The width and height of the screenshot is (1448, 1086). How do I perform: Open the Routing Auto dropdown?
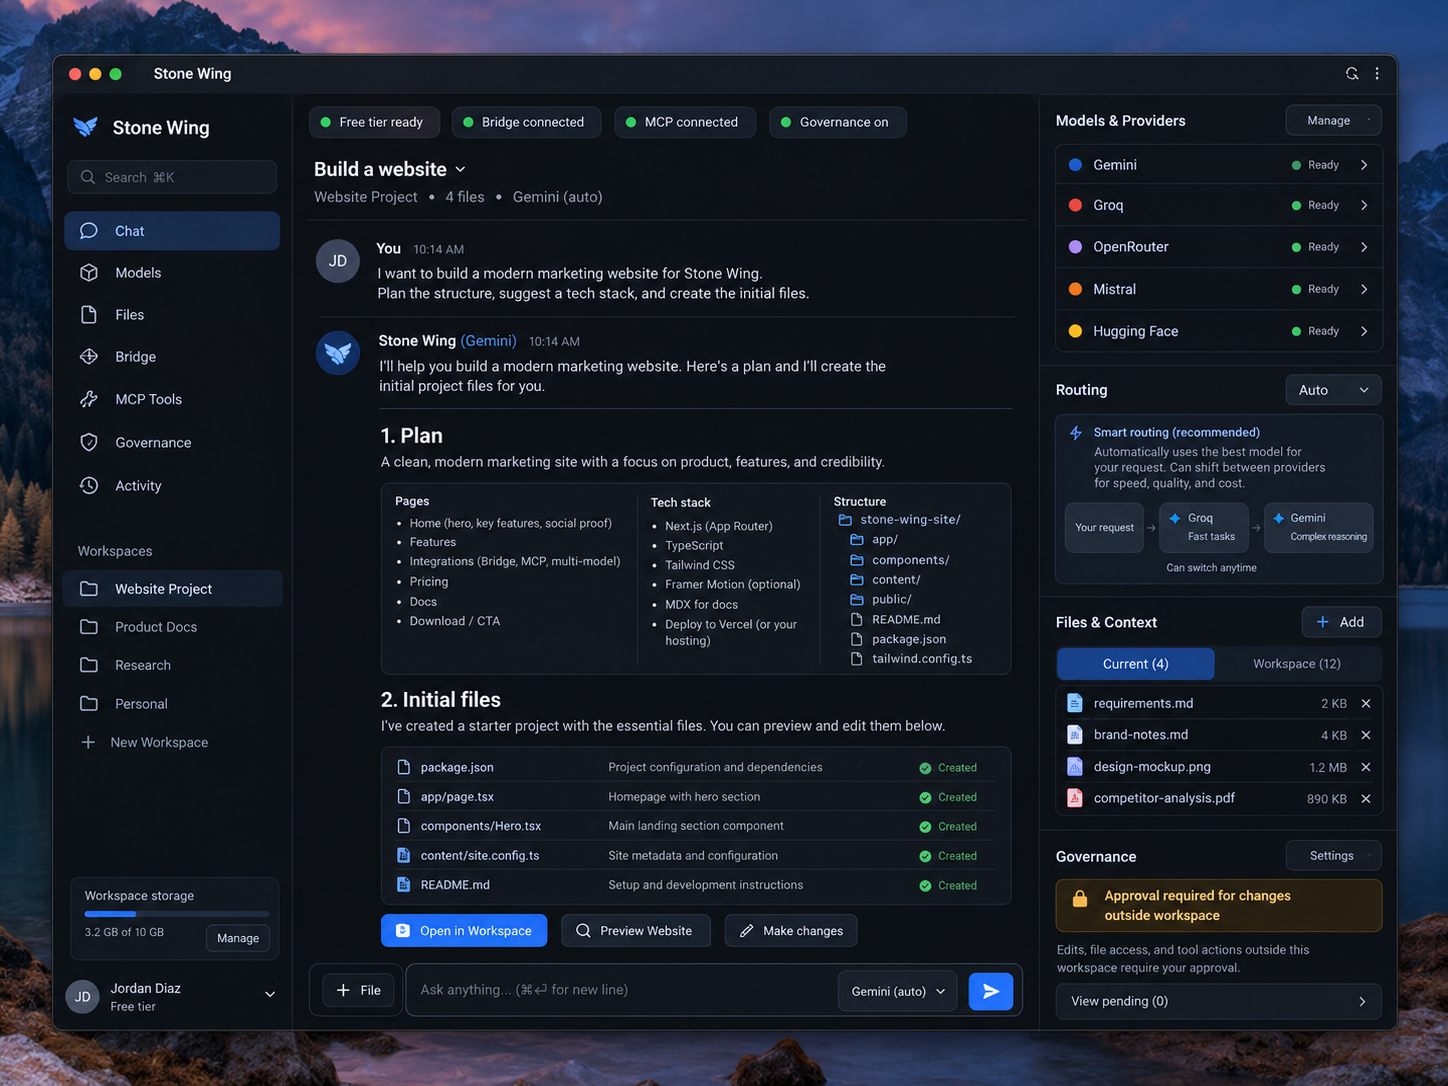[x=1333, y=390]
